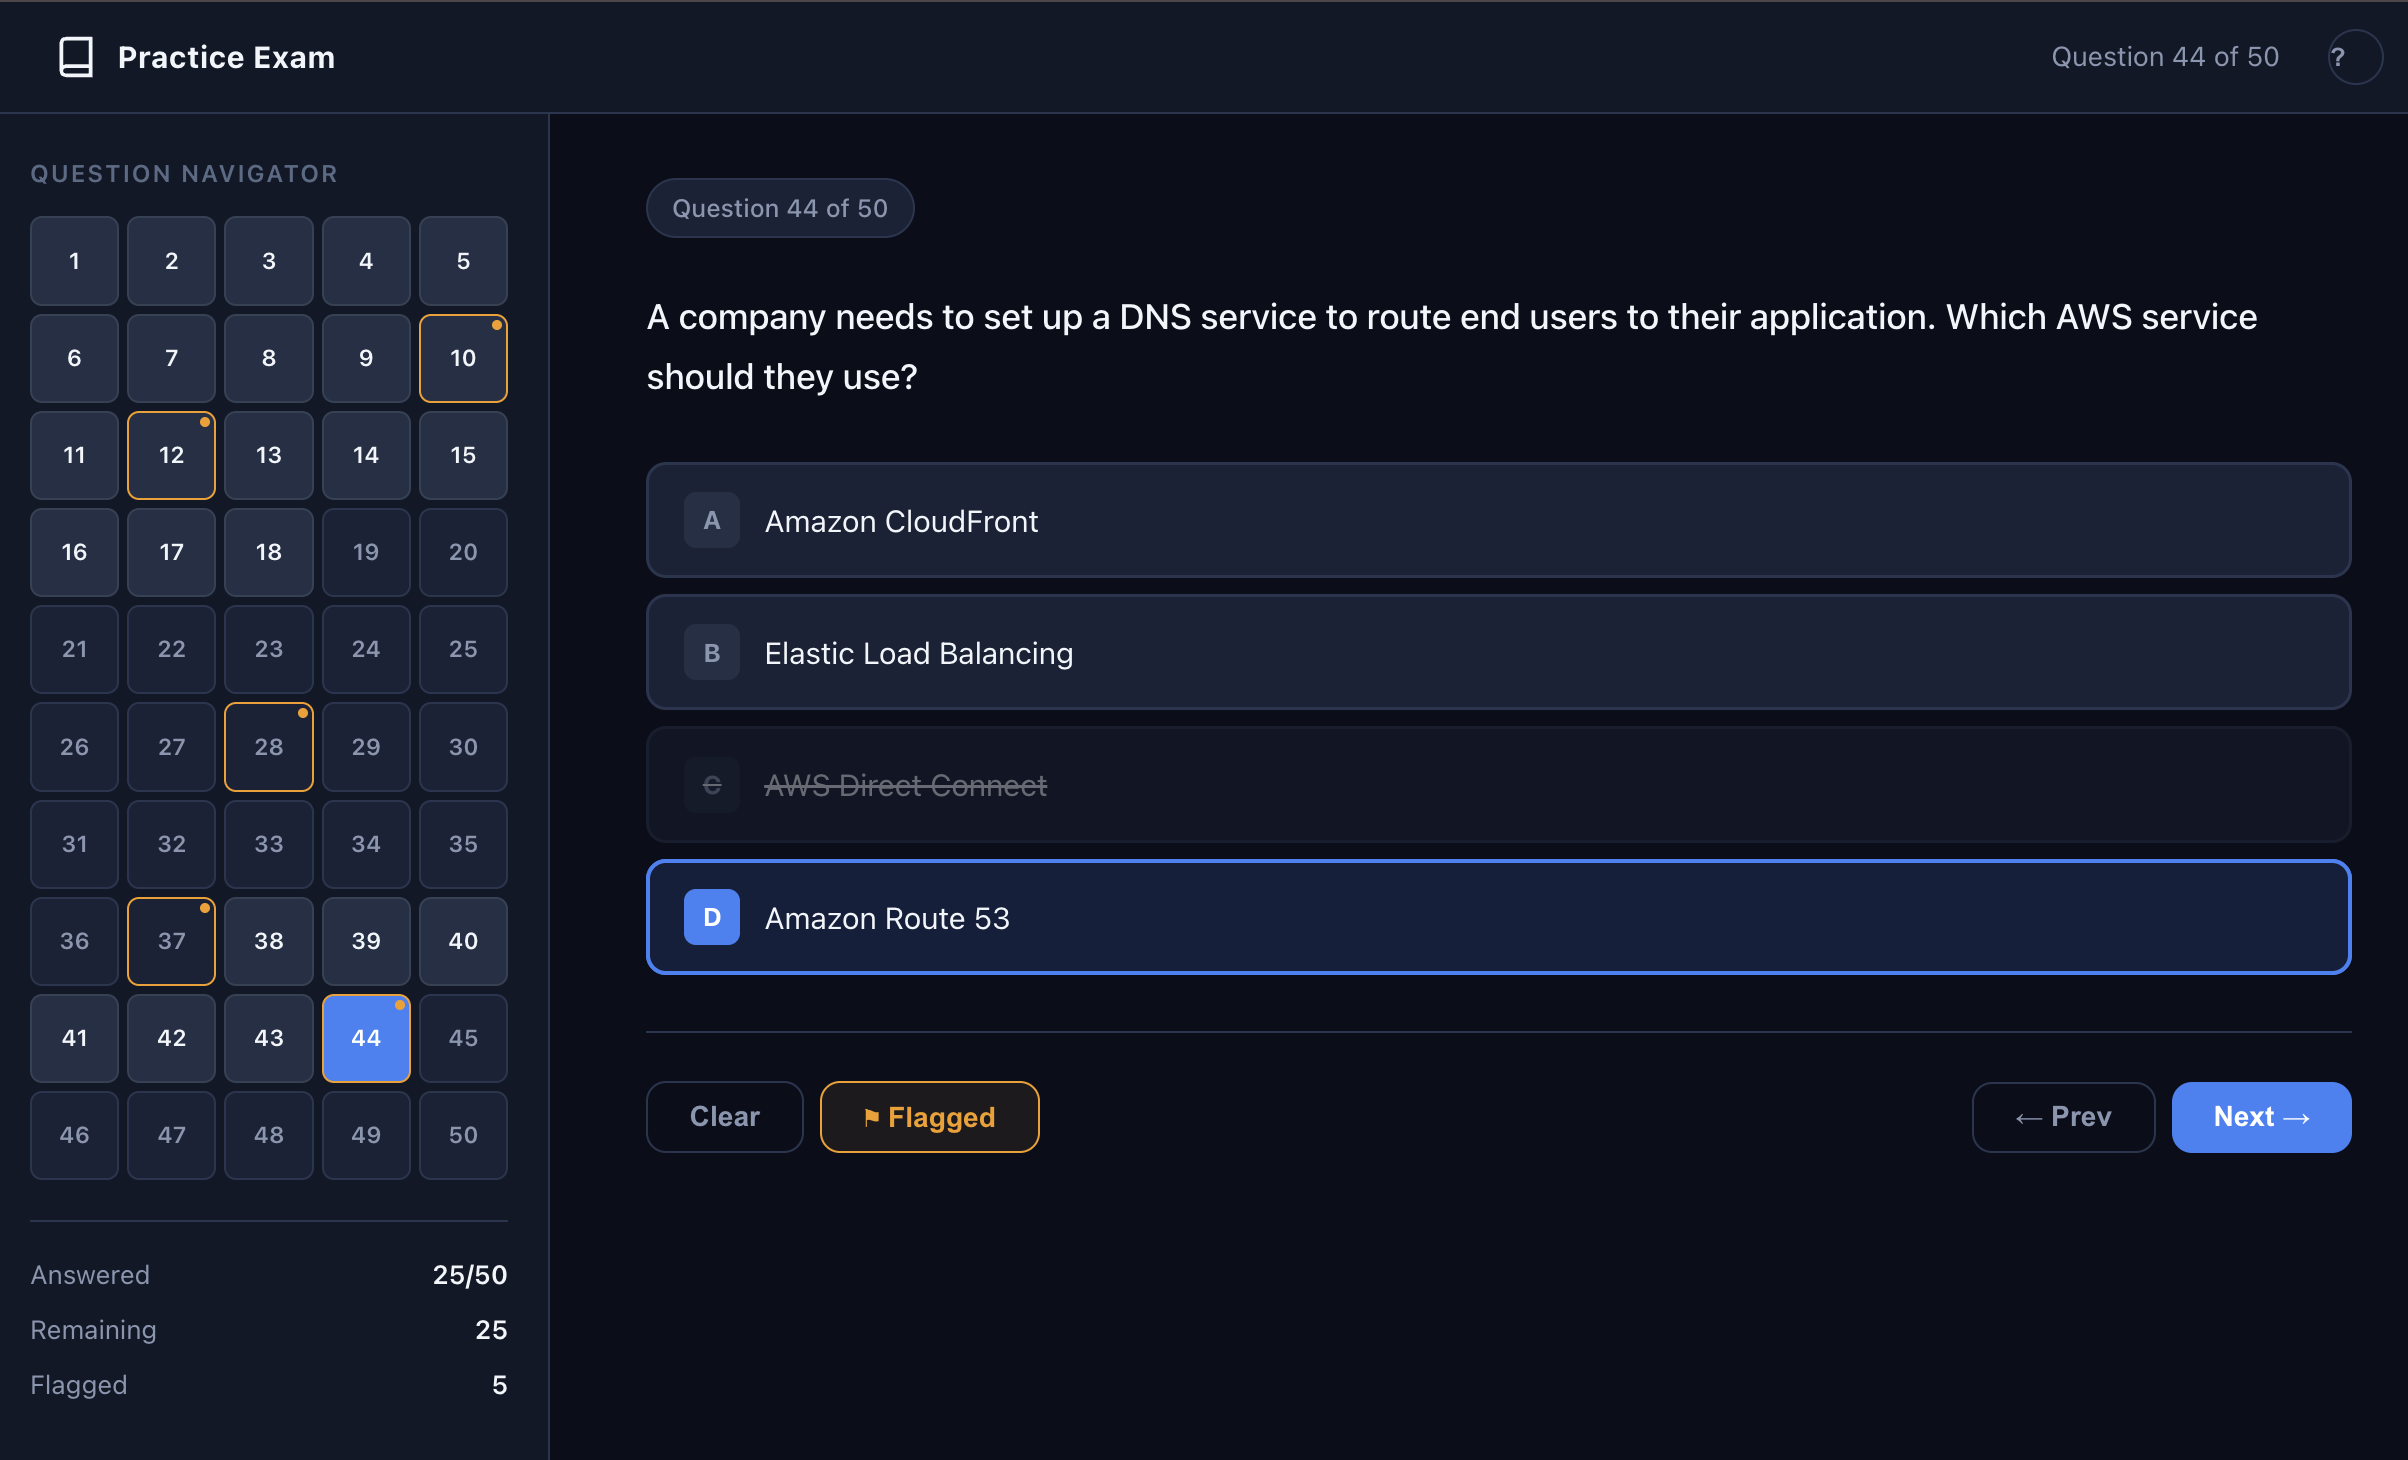Jump to question 43 in navigator

pos(269,1038)
